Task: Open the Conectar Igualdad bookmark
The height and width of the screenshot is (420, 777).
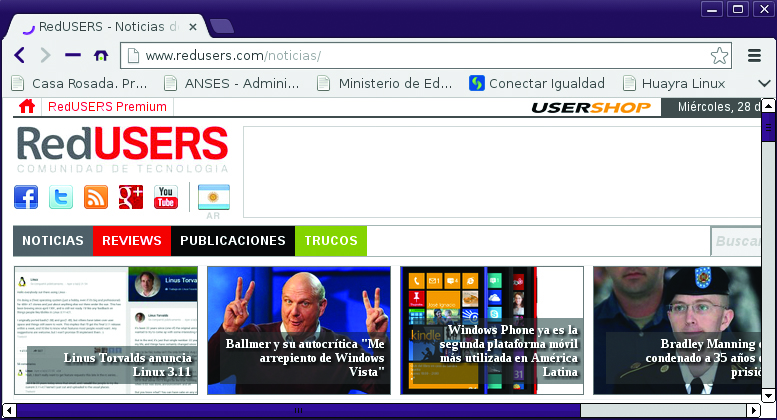Action: click(537, 83)
